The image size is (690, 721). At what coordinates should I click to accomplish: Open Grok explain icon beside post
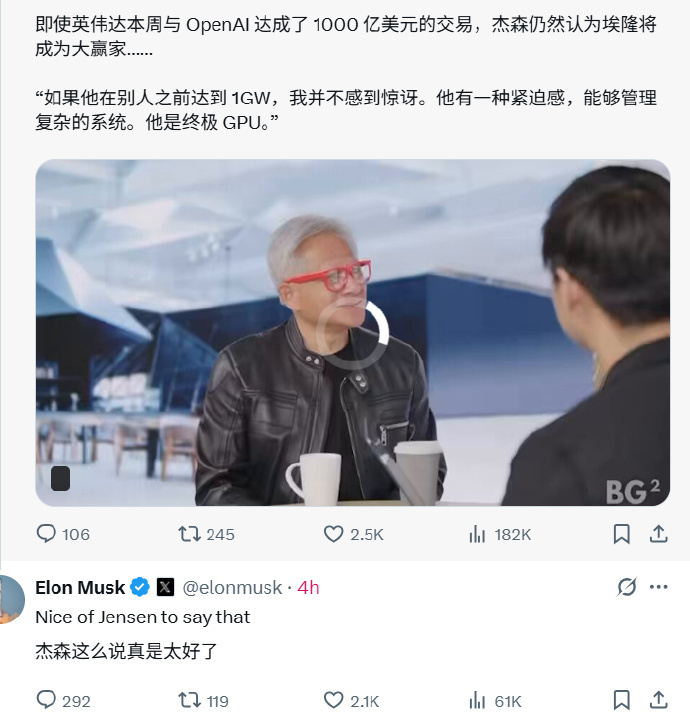point(627,587)
